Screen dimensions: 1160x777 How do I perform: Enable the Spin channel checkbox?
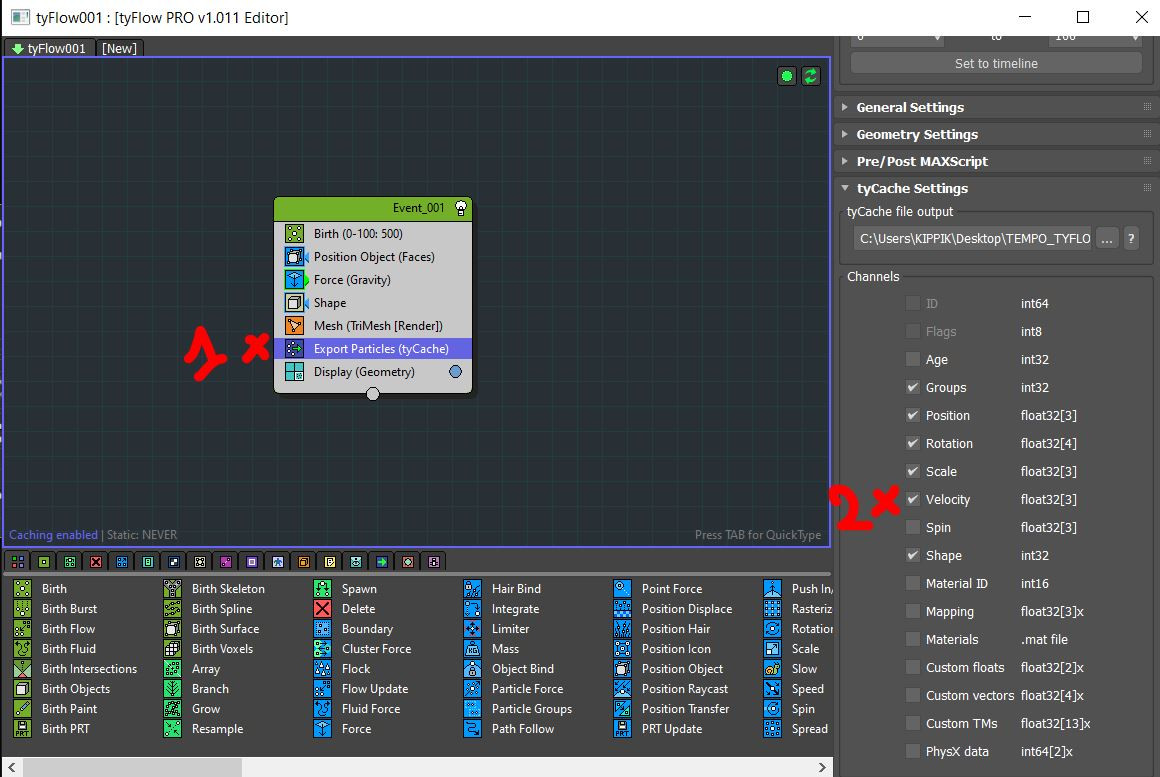coord(913,527)
